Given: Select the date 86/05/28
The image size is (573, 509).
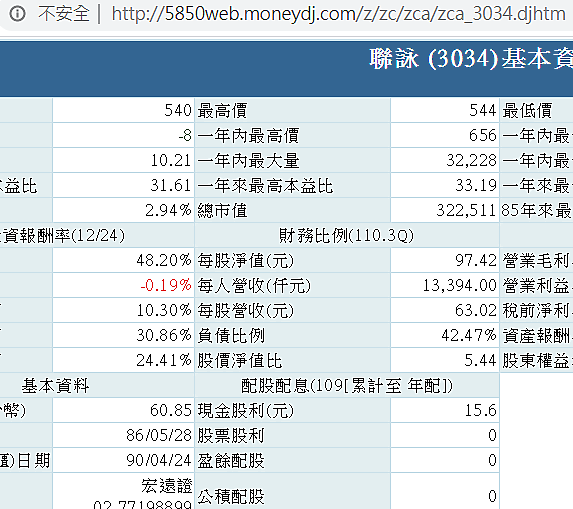Looking at the screenshot, I should 159,436.
